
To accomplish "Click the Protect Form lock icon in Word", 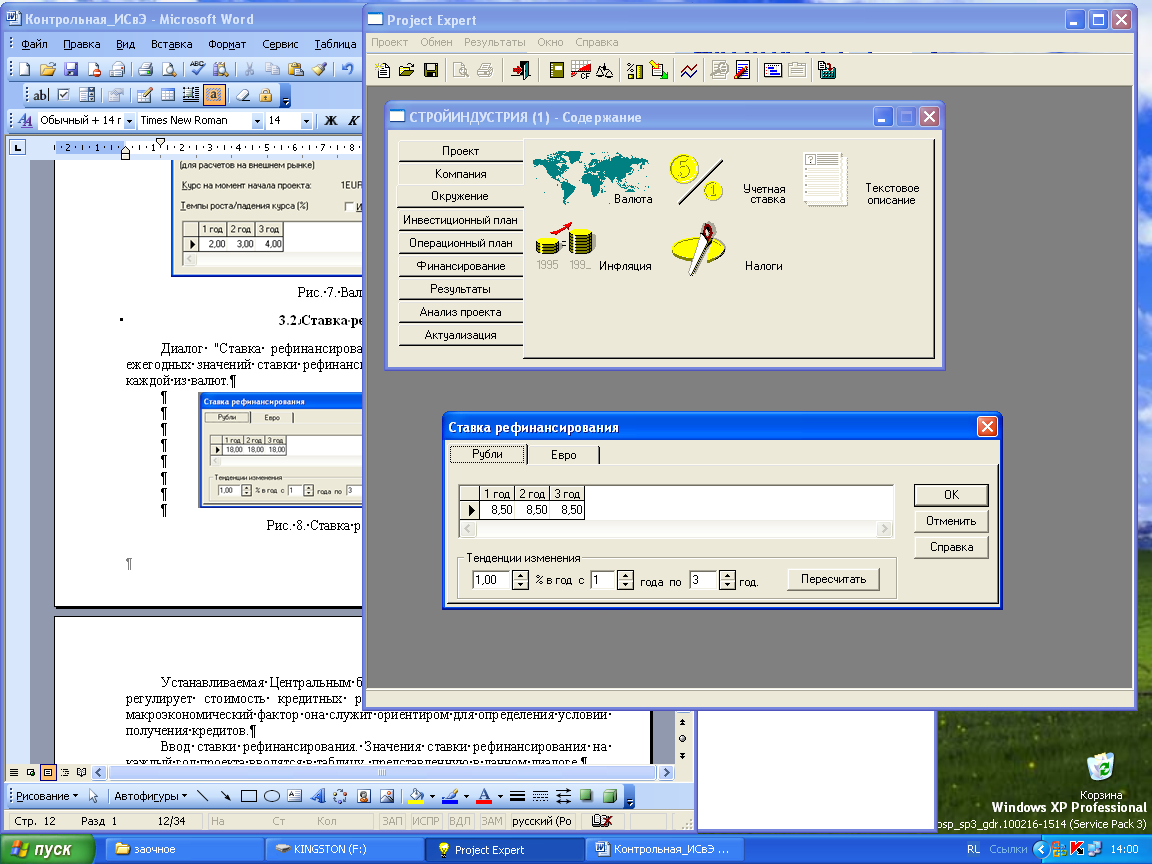I will (x=265, y=95).
